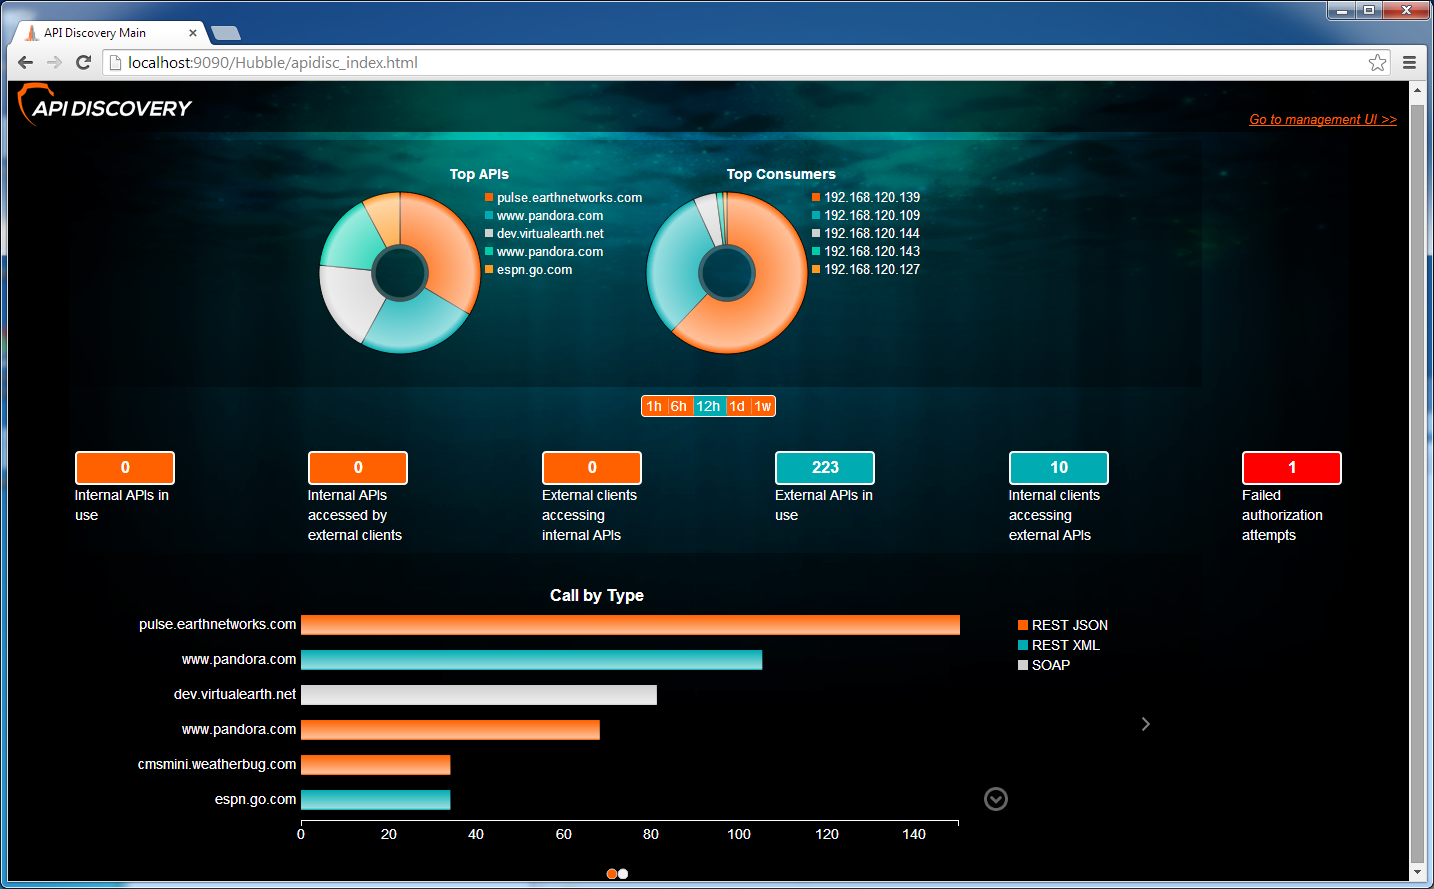Screen dimensions: 1434x889
Task: Expand chart with circled down arrow
Action: 996,799
